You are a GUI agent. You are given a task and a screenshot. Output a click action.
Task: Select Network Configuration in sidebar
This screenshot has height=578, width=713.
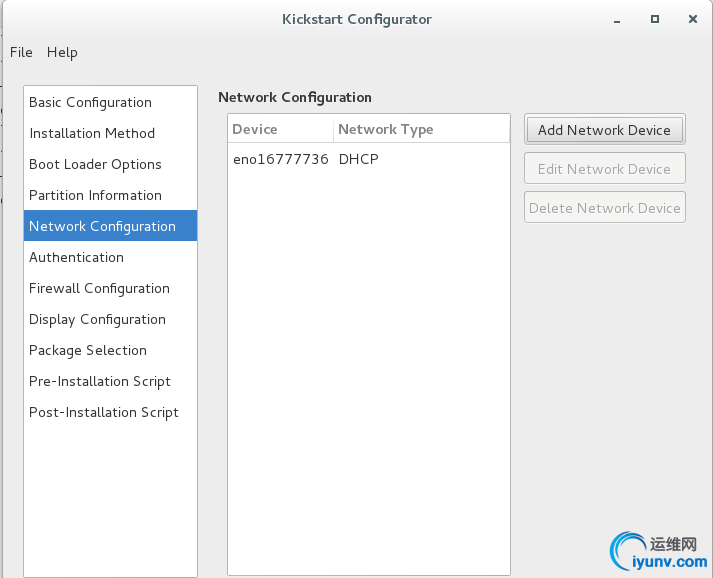tap(102, 226)
